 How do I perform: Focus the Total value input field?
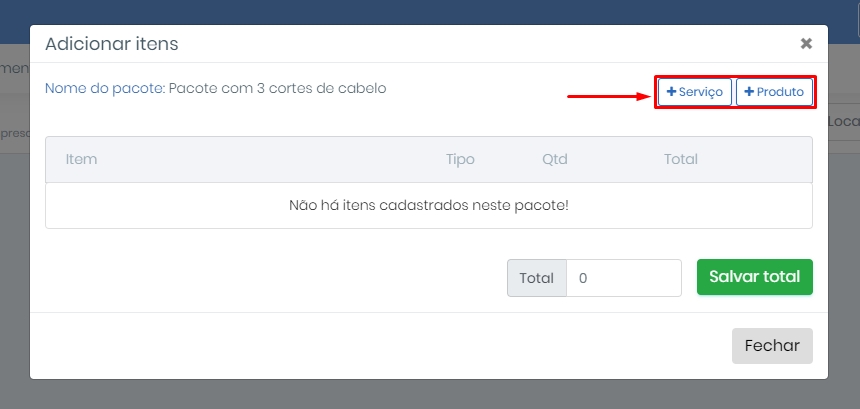(624, 278)
